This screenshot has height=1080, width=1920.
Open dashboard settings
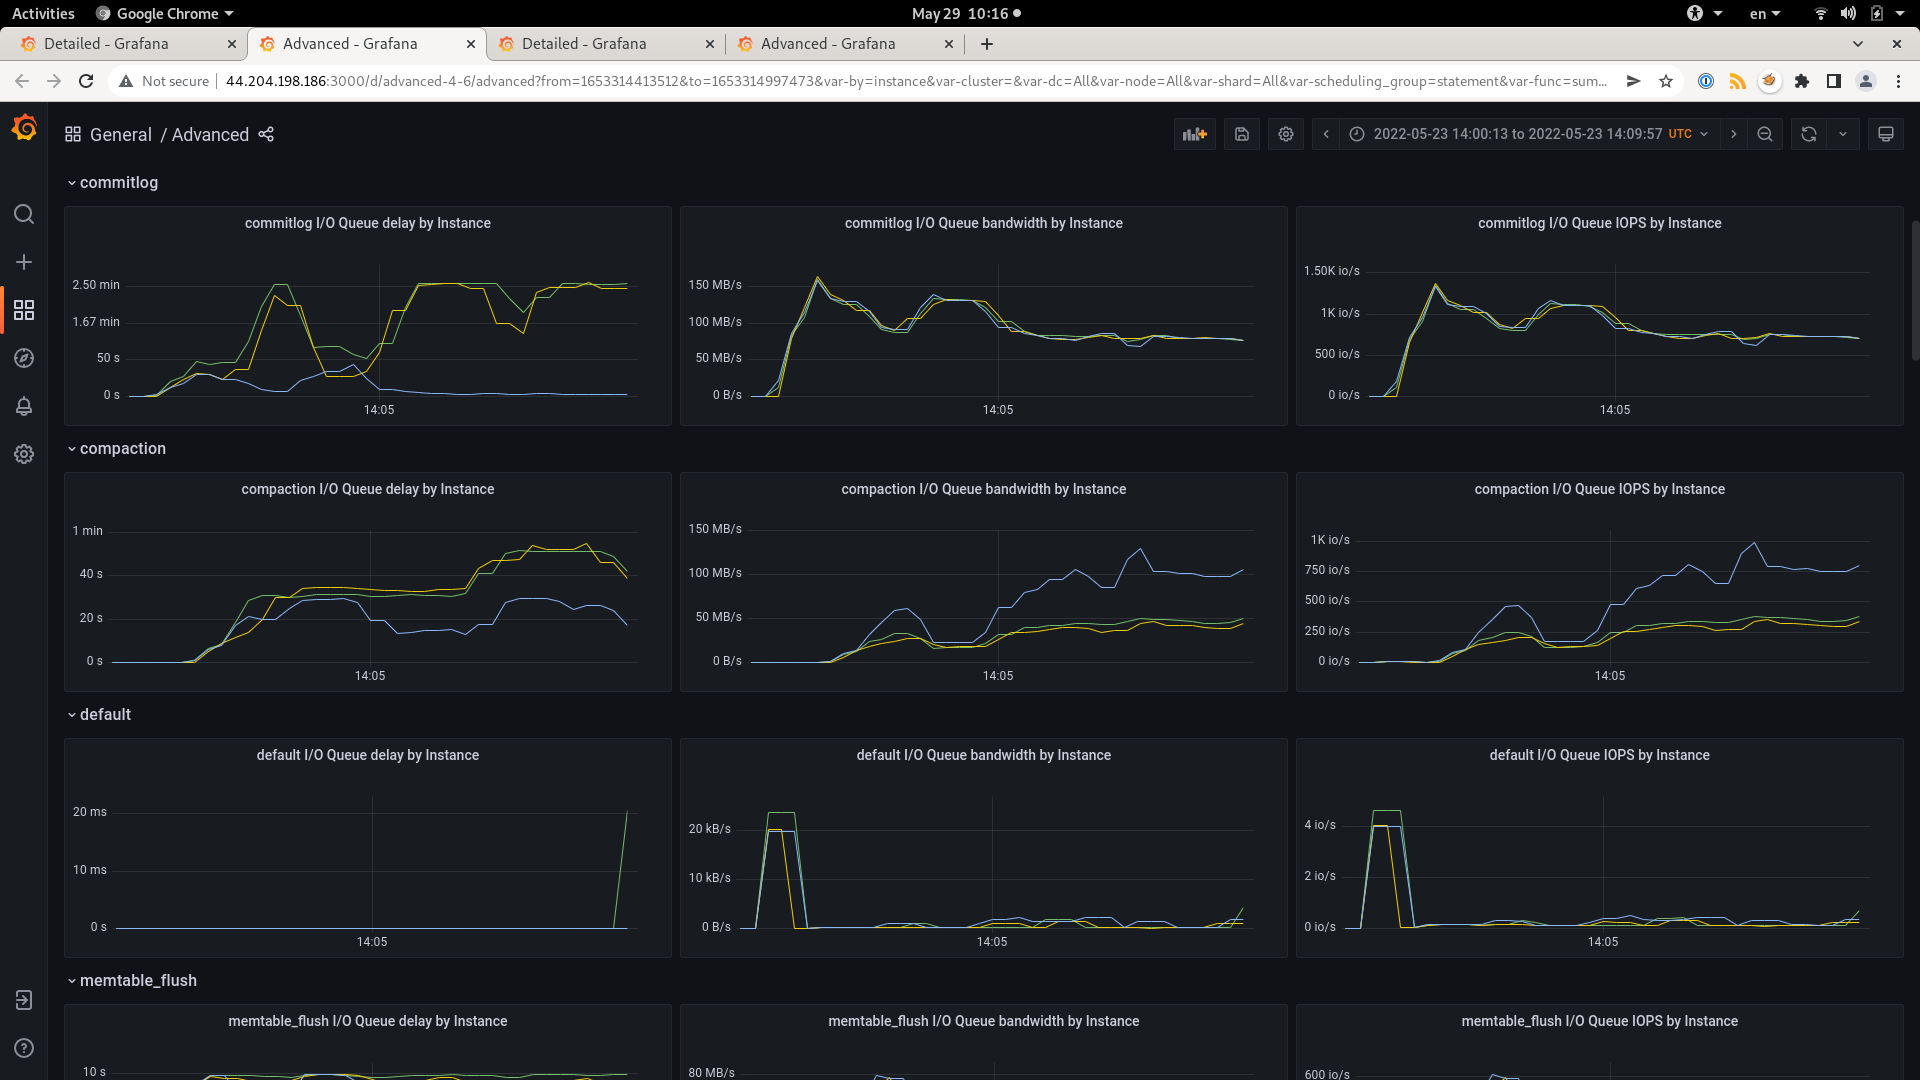tap(1286, 133)
